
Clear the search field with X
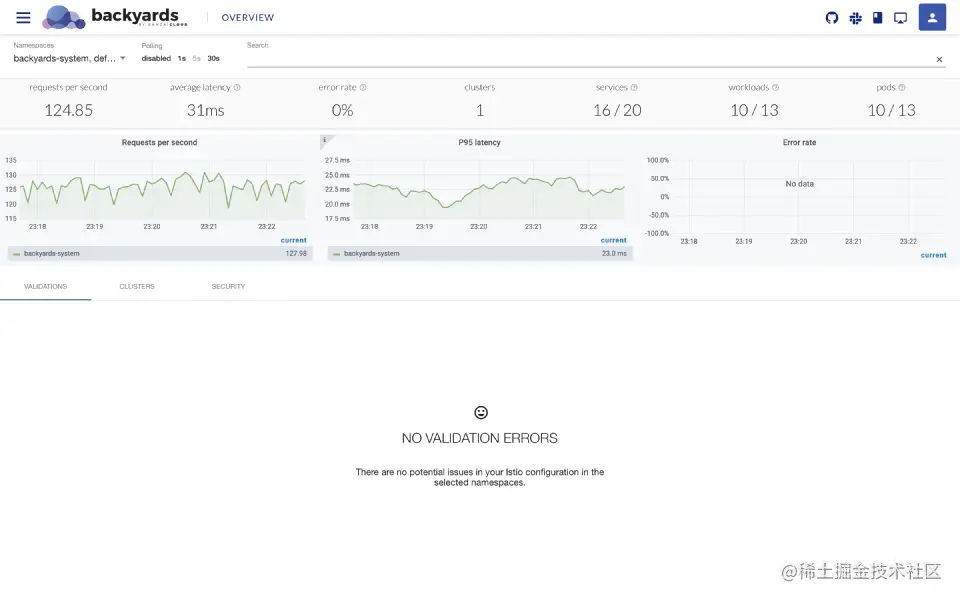(x=939, y=59)
